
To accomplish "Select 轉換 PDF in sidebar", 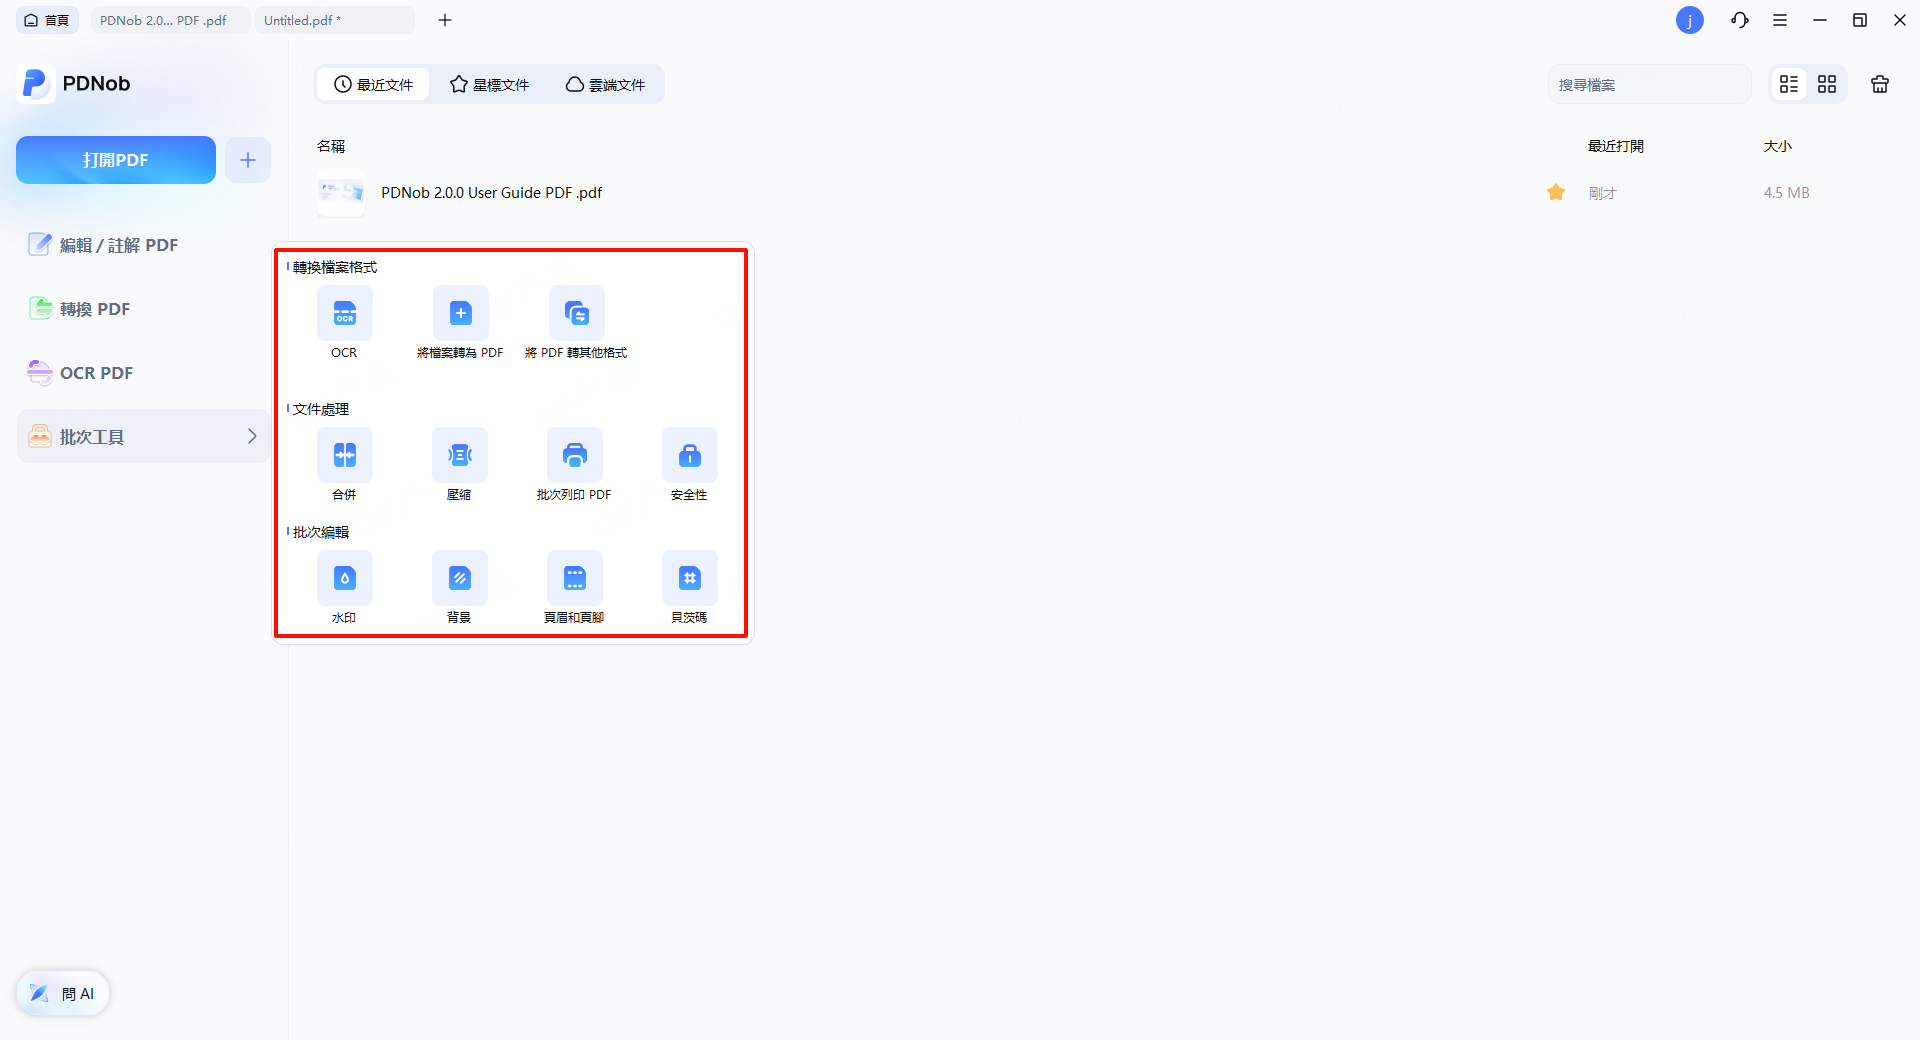I will click(x=142, y=309).
